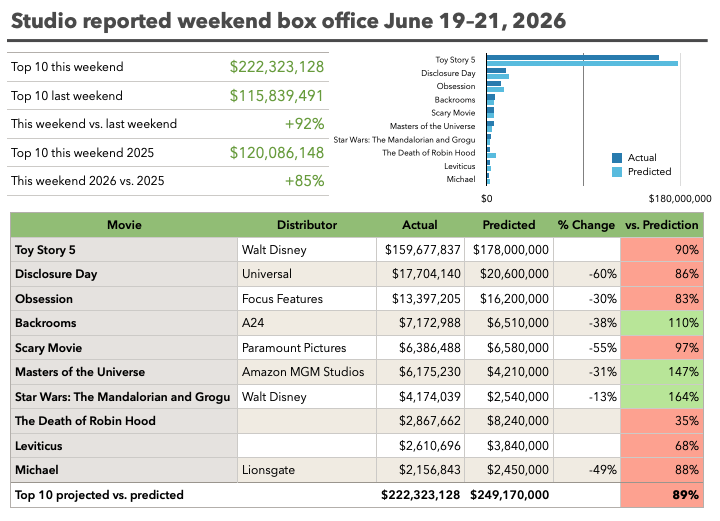Click the '% Change' column header
Viewport: 720px width, 521px height.
[x=586, y=225]
